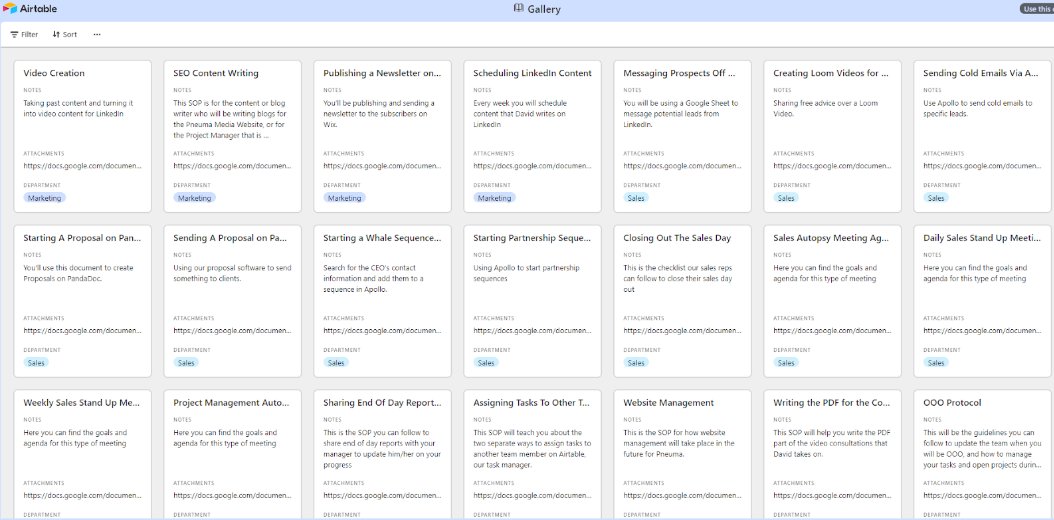Open the OOO Protocol card title
Screen dimensions: 1054x520
[952, 403]
